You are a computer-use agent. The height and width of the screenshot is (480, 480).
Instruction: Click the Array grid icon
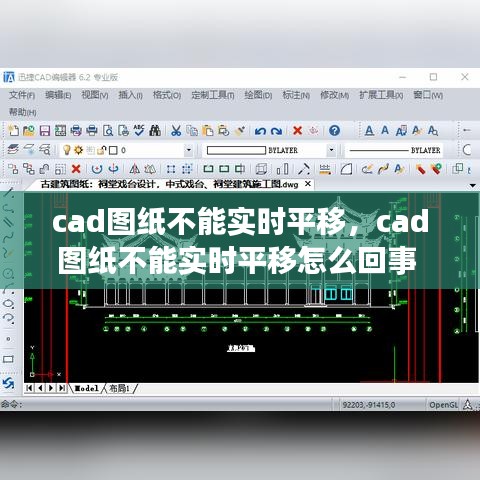pos(171,169)
